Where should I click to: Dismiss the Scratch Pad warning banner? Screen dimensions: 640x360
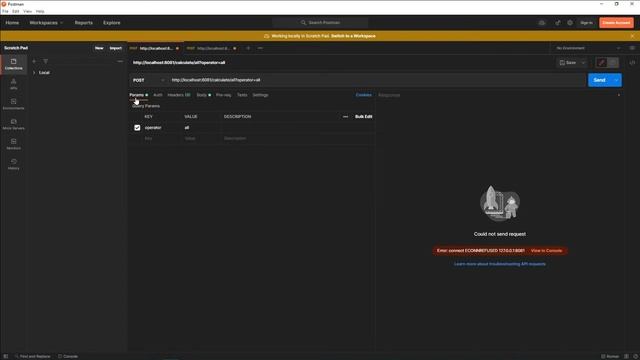tap(632, 36)
